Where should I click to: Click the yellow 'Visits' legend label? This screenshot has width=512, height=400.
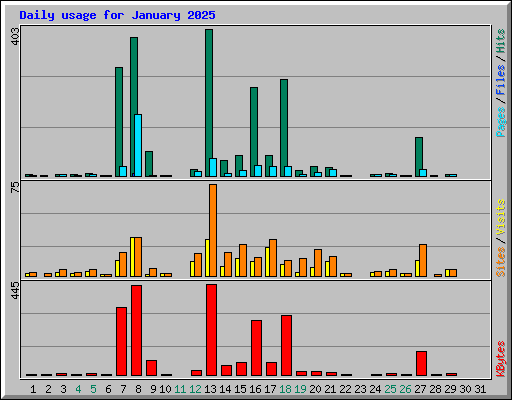500,217
